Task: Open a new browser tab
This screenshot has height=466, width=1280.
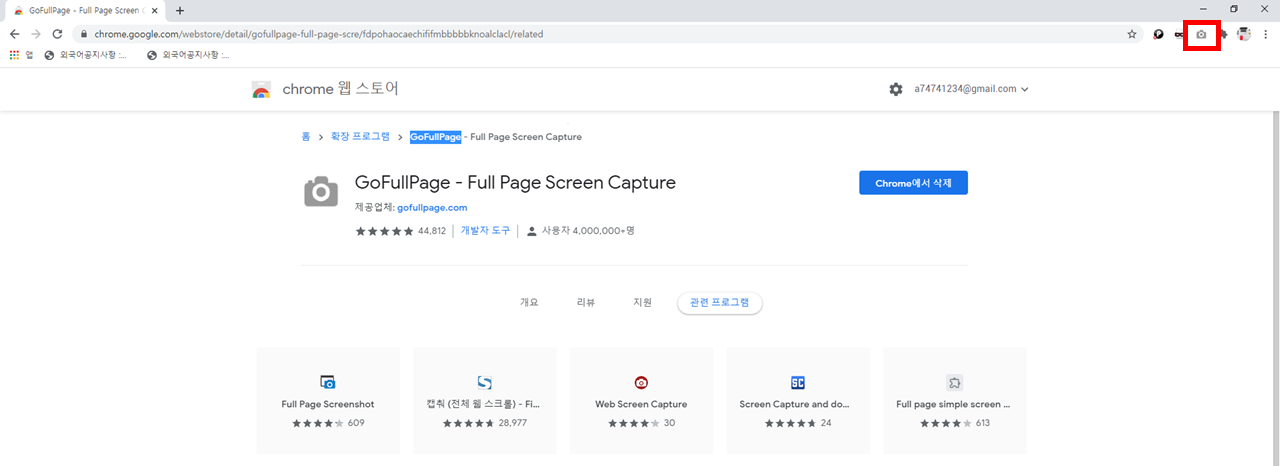Action: click(180, 10)
